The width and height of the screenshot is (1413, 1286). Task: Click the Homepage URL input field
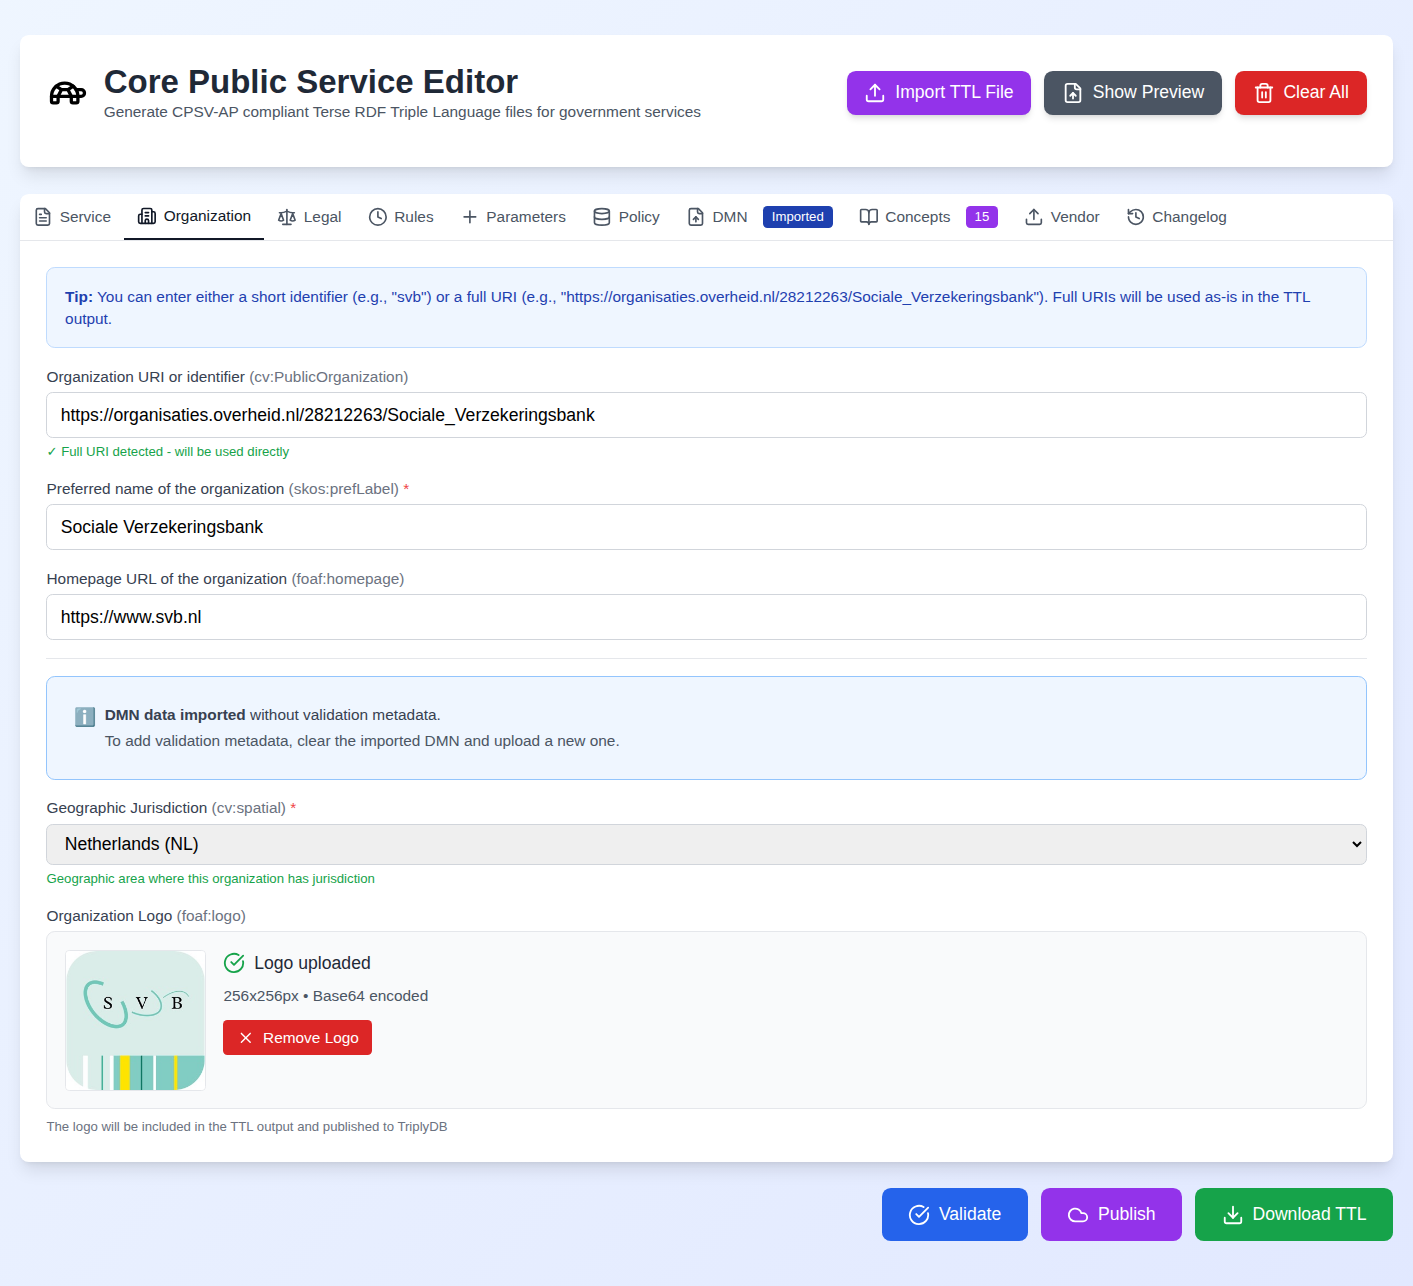coord(706,617)
